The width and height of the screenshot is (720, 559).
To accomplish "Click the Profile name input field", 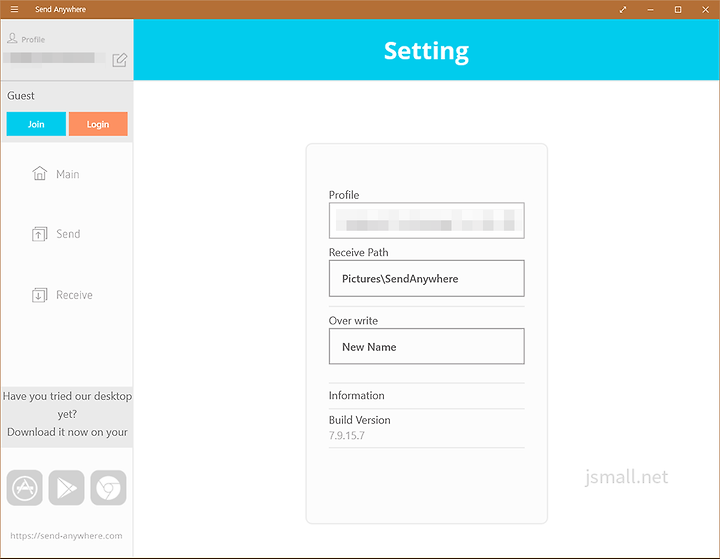I will pos(427,220).
